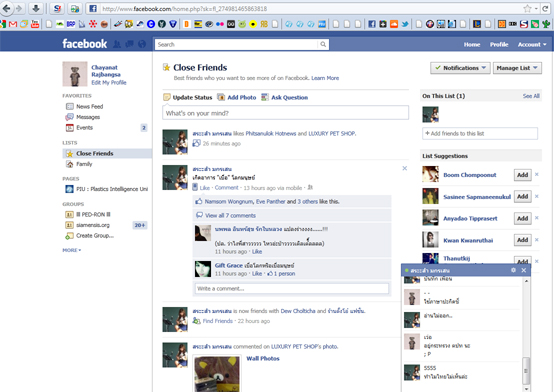Open the Notifications dropdown
Image resolution: width=554 pixels, height=392 pixels.
pos(460,68)
